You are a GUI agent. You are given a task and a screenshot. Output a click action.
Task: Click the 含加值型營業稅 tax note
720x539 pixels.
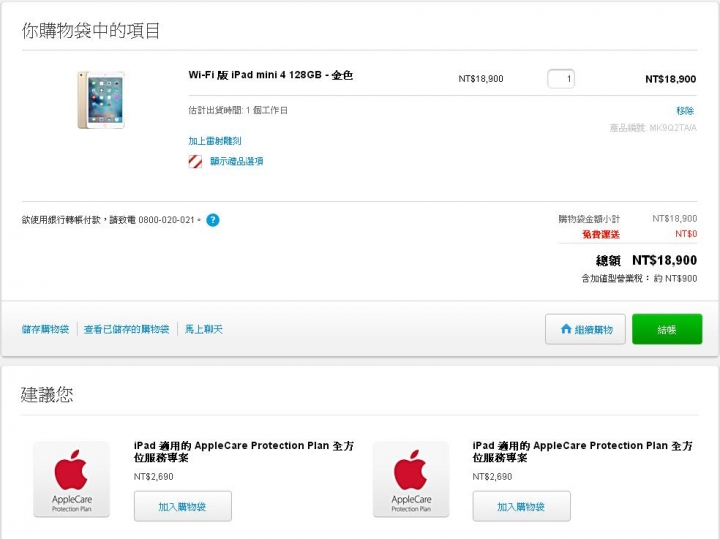(x=639, y=278)
